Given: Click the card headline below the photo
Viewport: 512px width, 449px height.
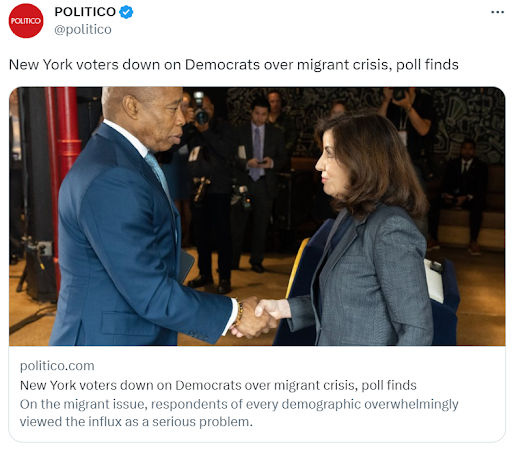Looking at the screenshot, I should point(218,385).
